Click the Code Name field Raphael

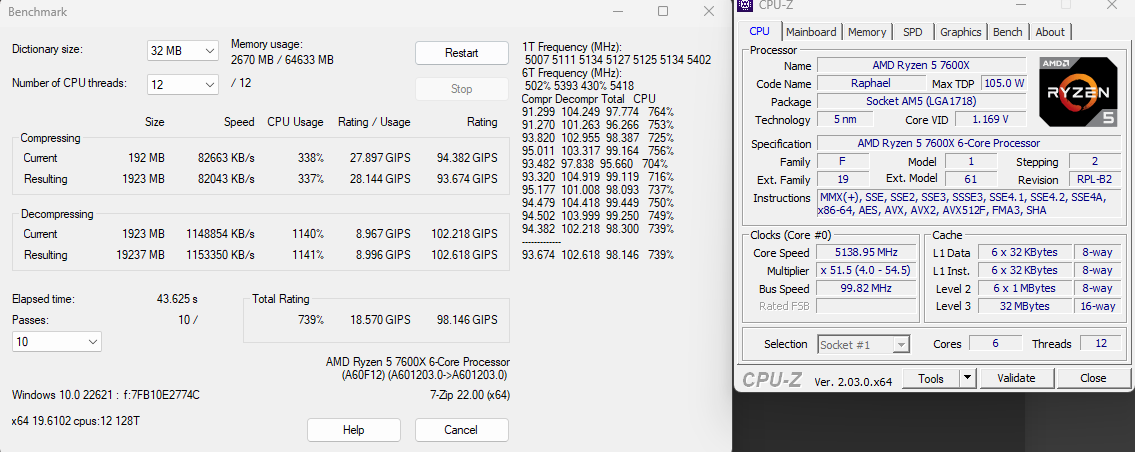tap(870, 83)
